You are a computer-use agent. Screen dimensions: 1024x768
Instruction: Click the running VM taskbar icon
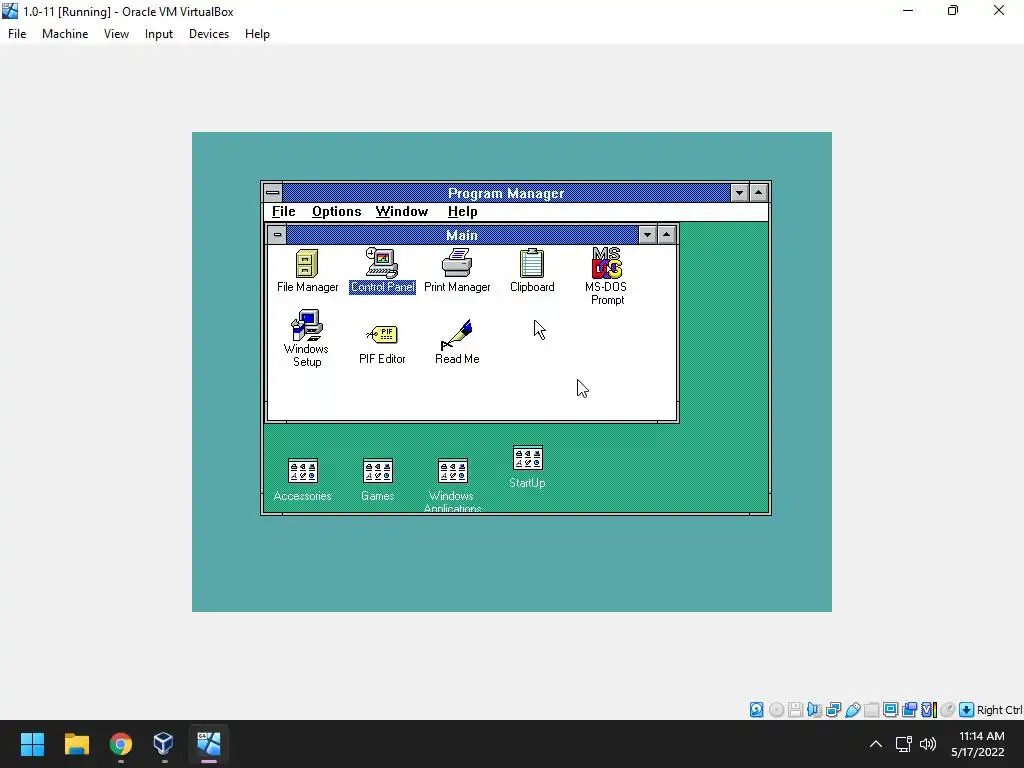tap(208, 744)
